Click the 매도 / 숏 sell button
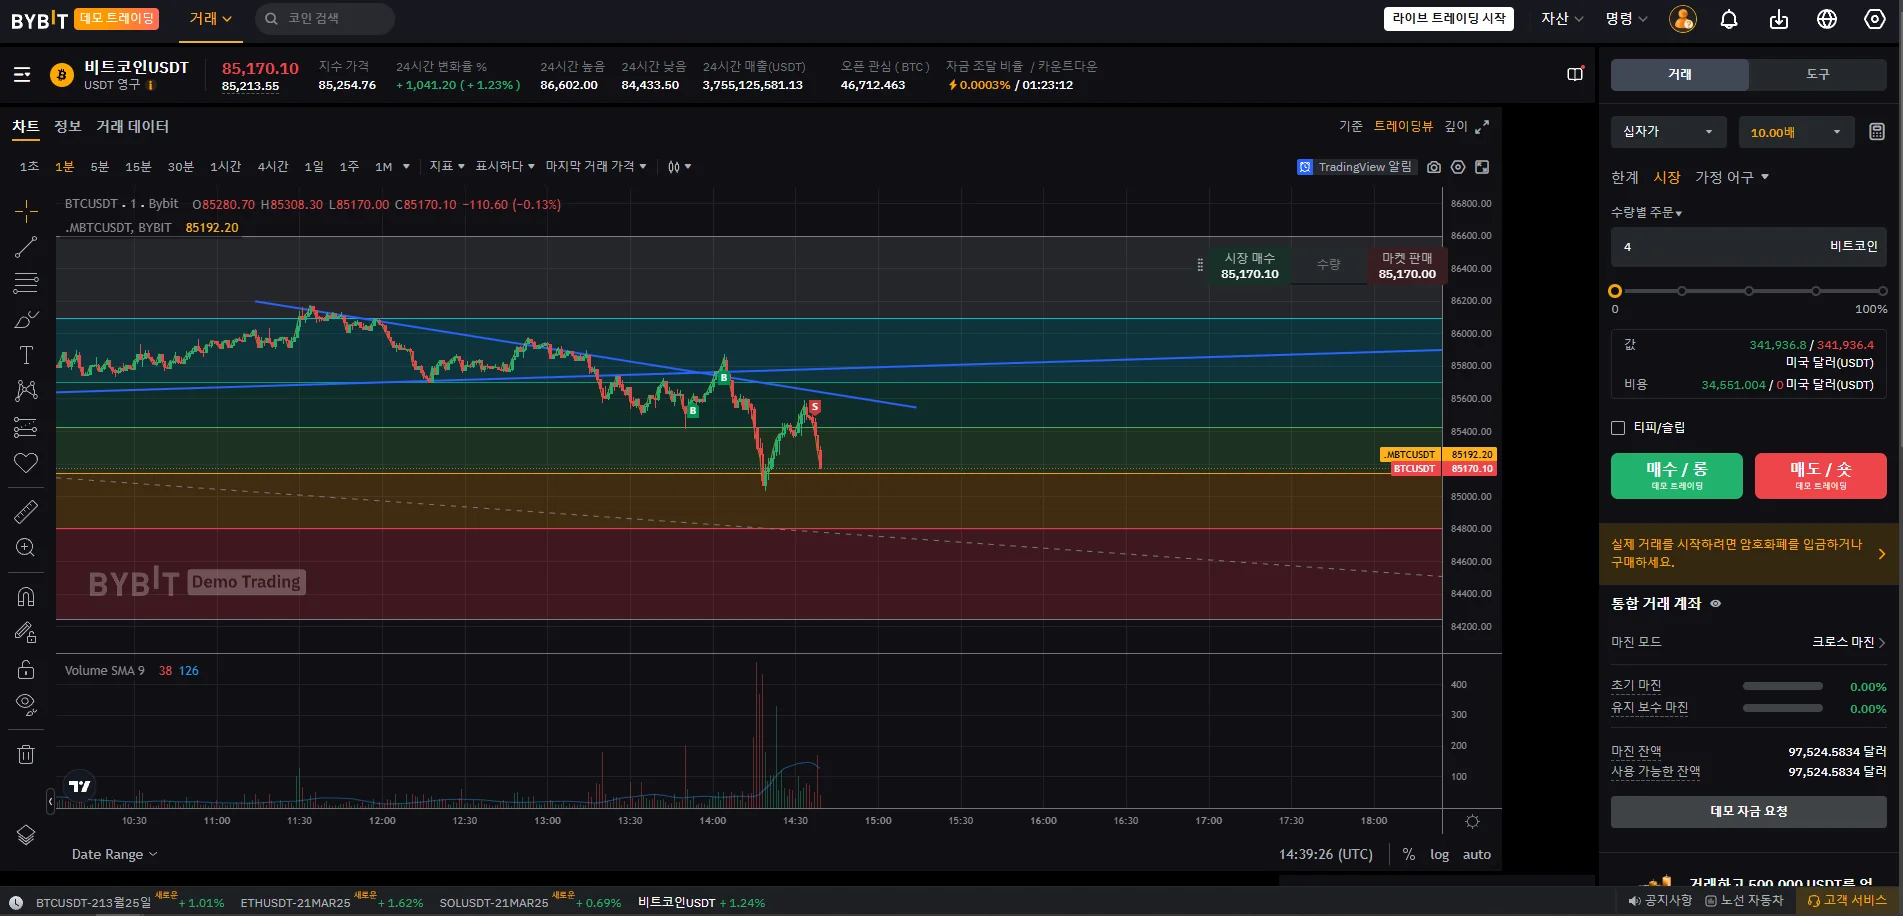 pos(1821,476)
